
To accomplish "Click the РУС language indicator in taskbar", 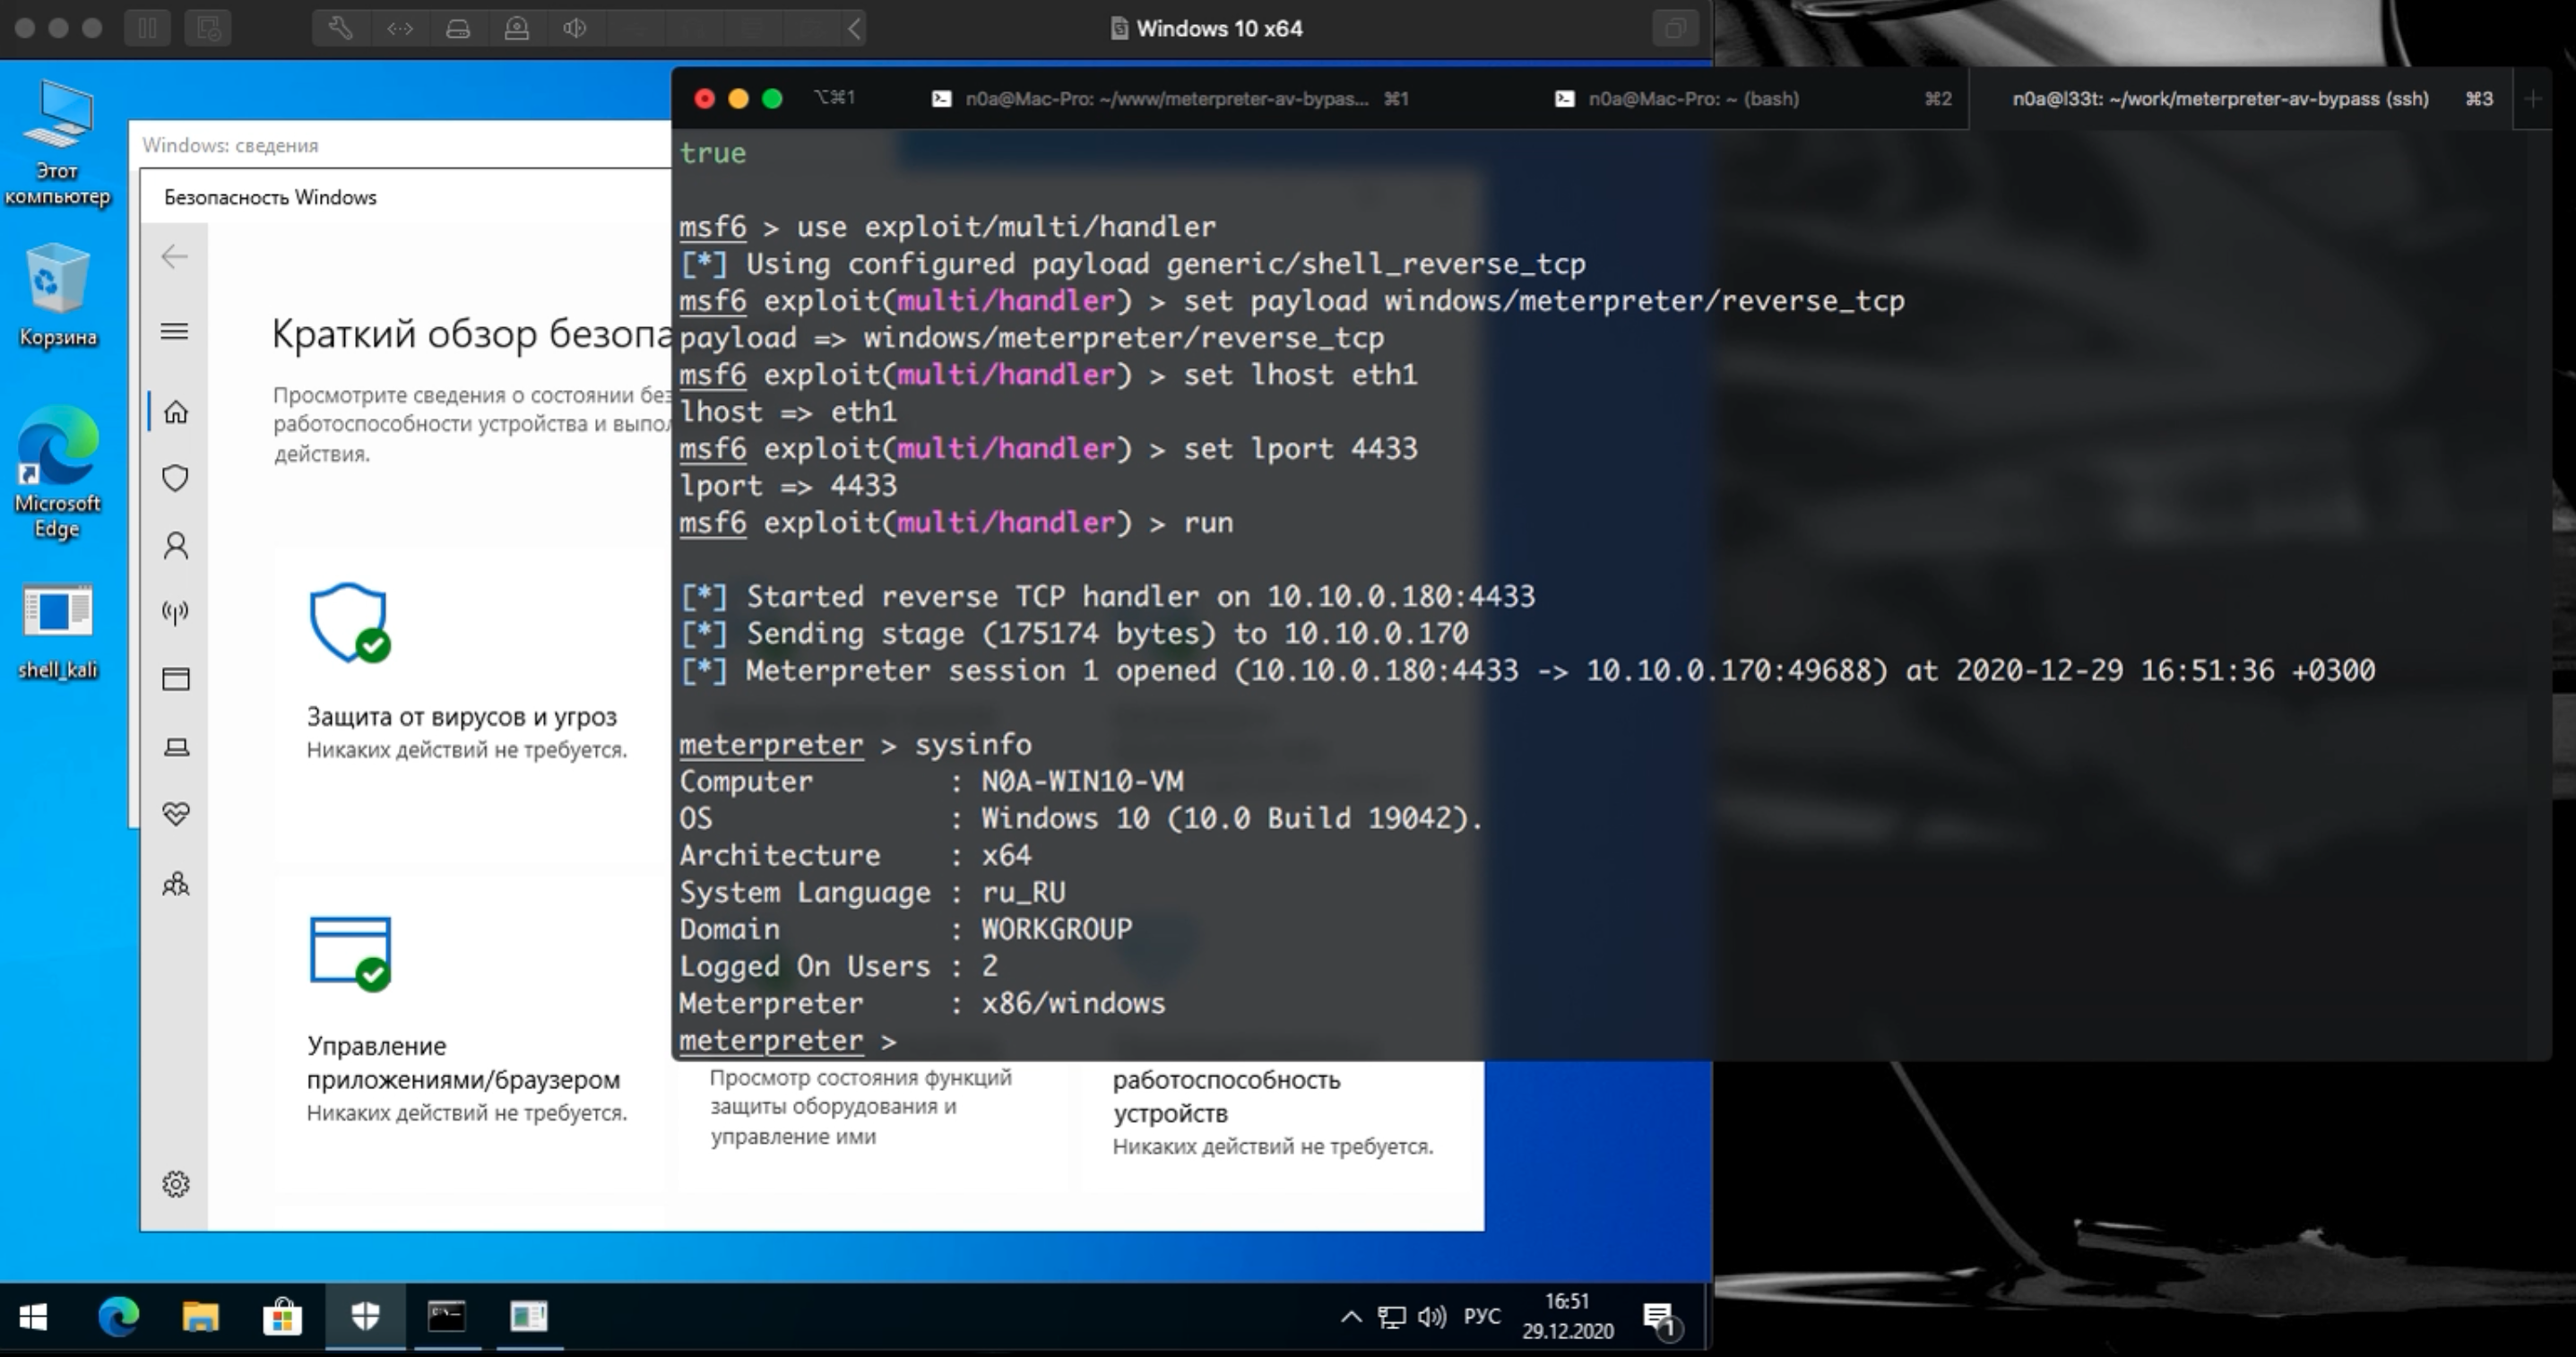I will 1481,1316.
